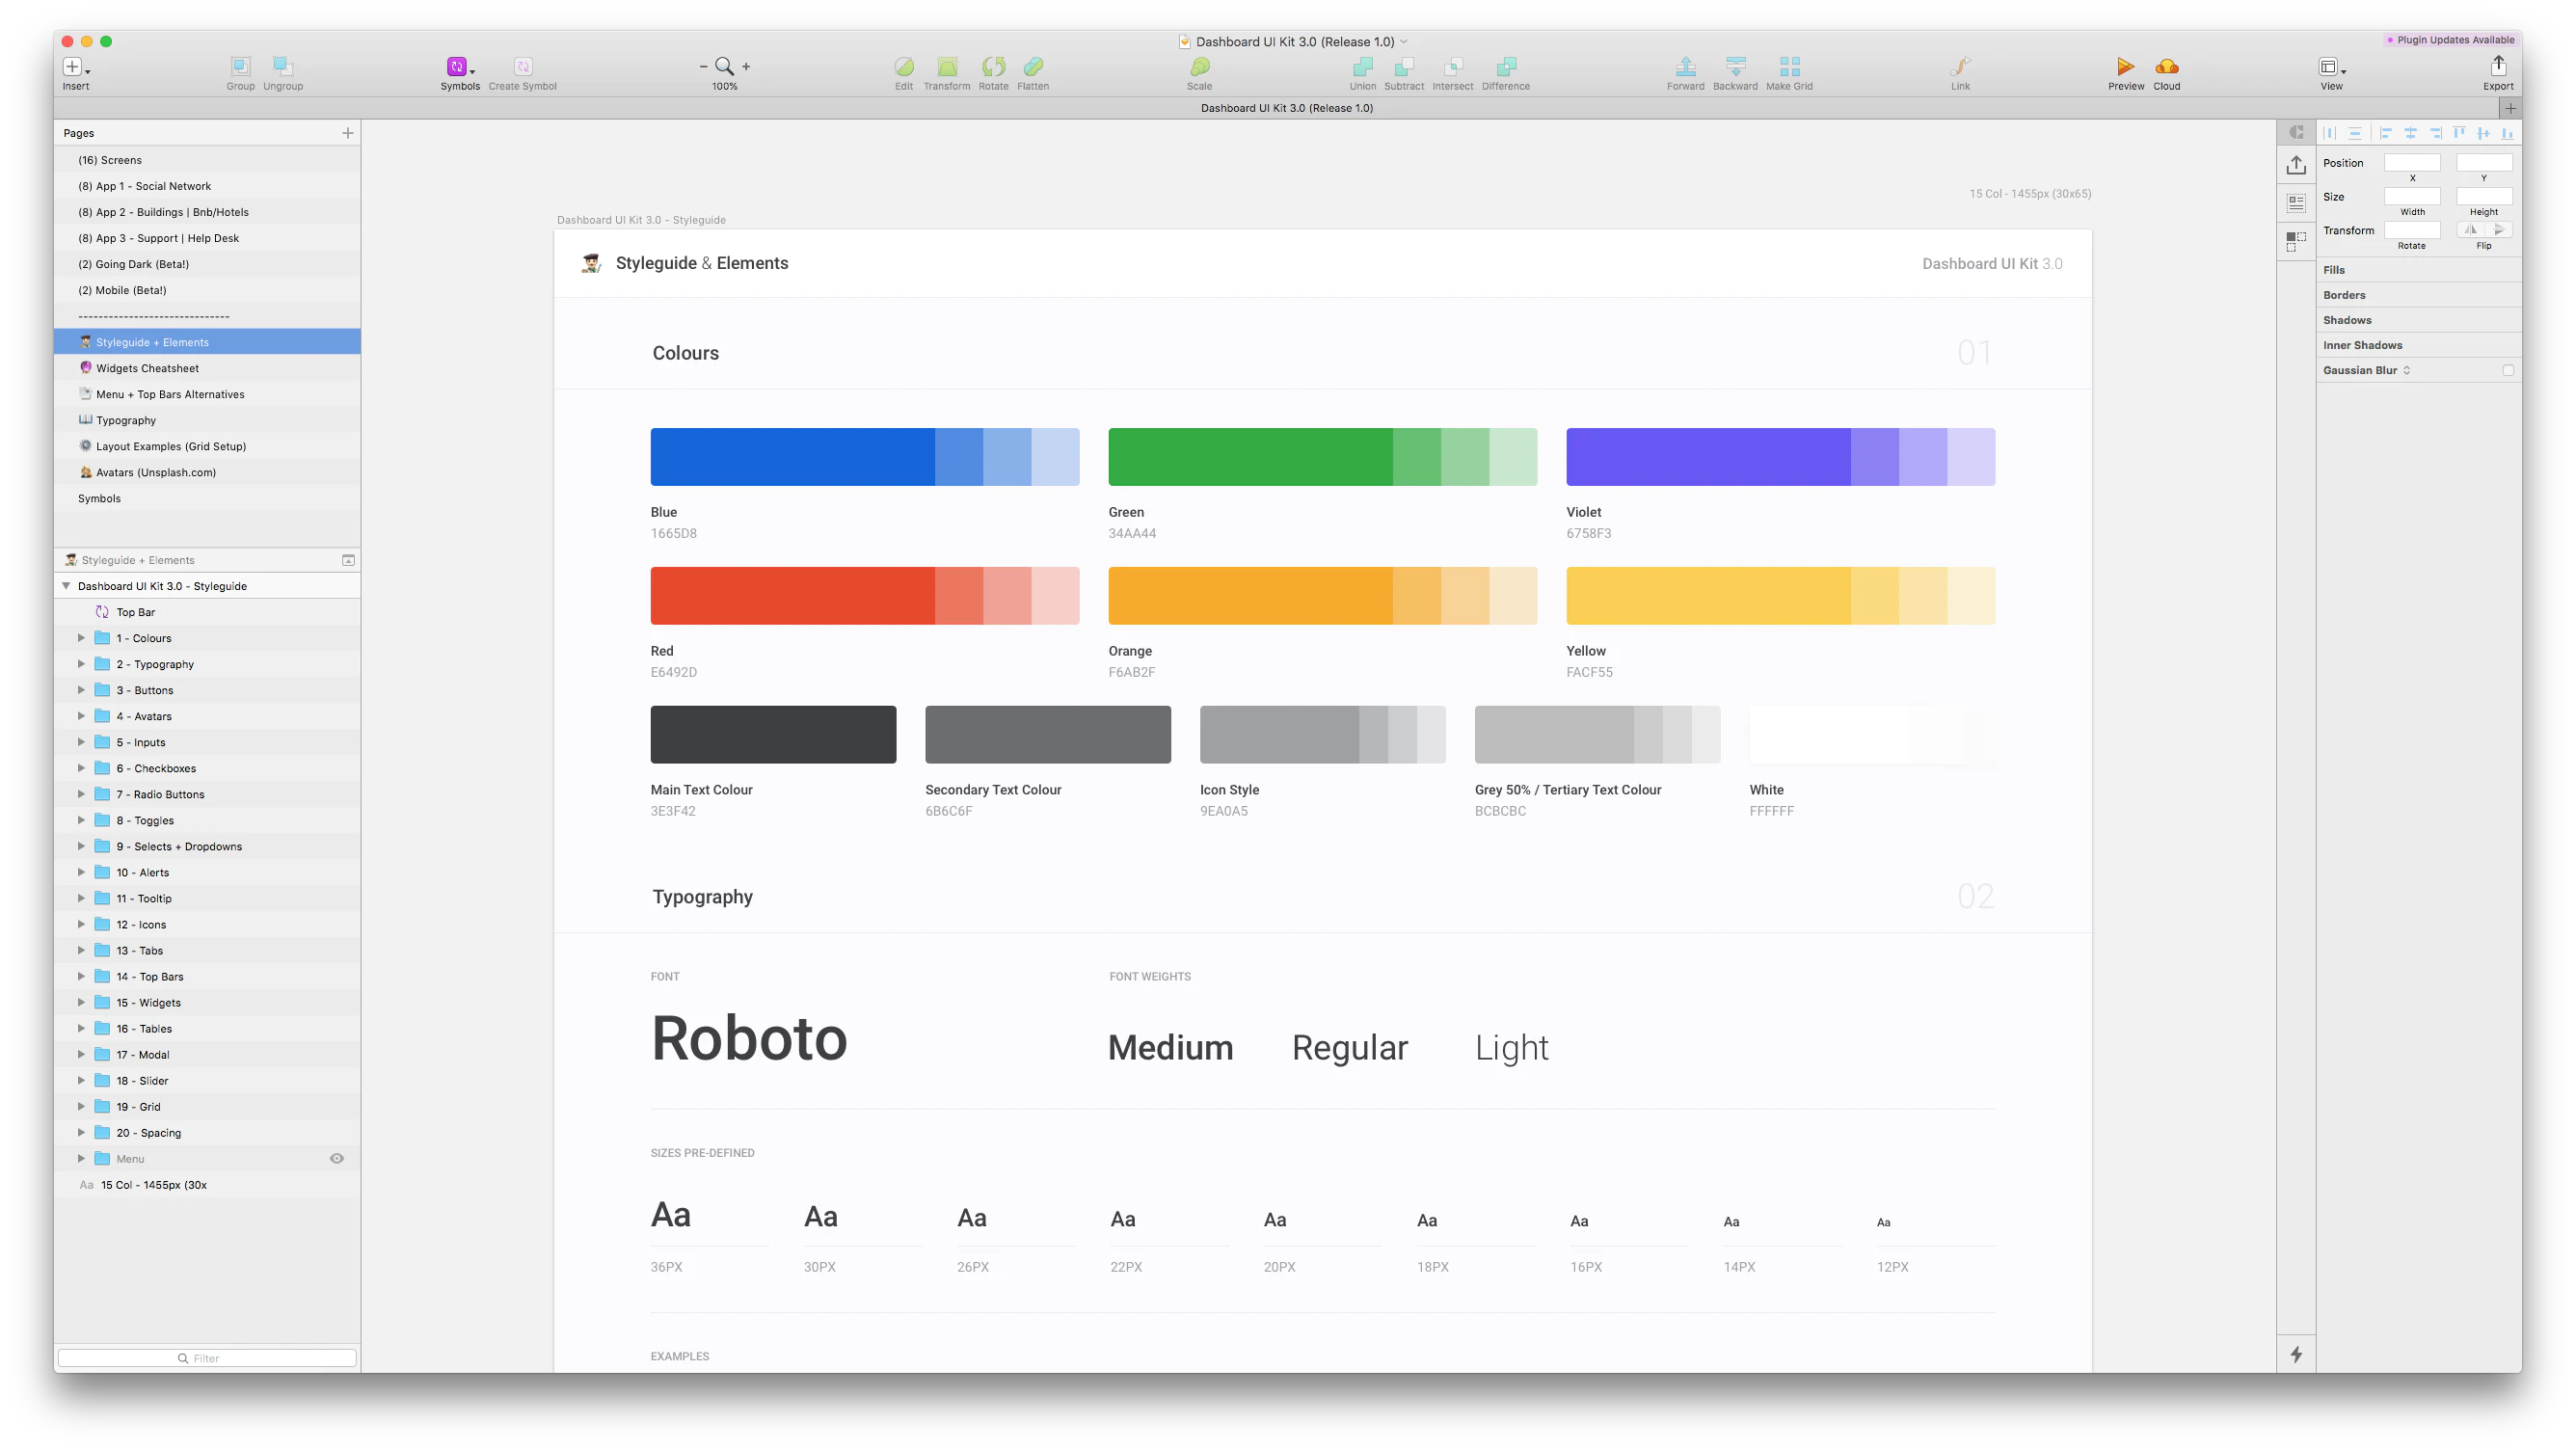2576x1450 pixels.
Task: Click the Violet 6758F3 colour swatch
Action: [1780, 457]
